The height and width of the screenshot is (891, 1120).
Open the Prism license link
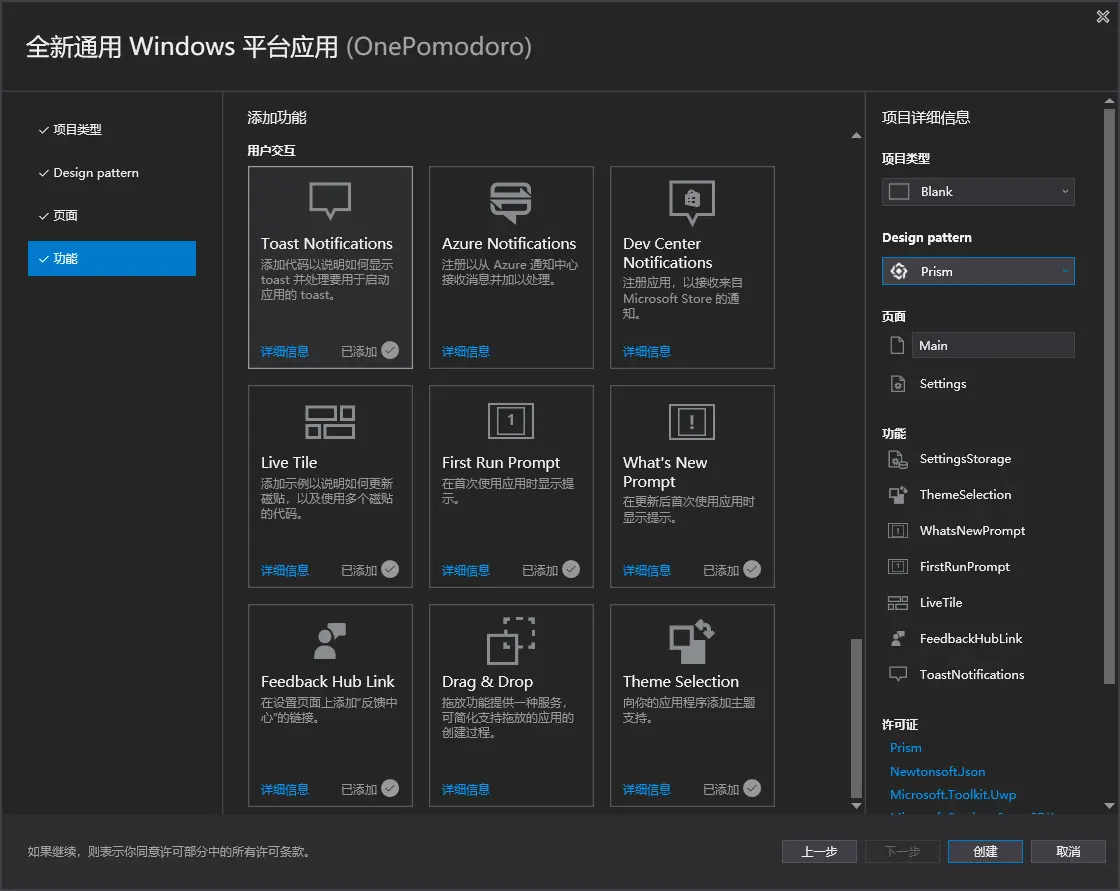coord(906,747)
